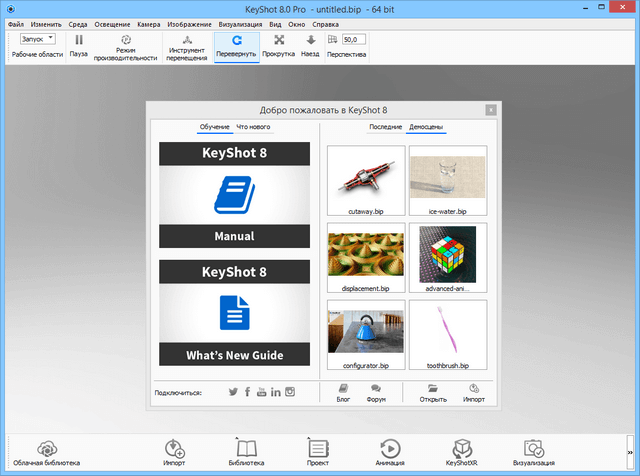Viewport: 640px width, 476px height.
Task: Toggle the Library (Библиотека) panel
Action: coord(246,449)
